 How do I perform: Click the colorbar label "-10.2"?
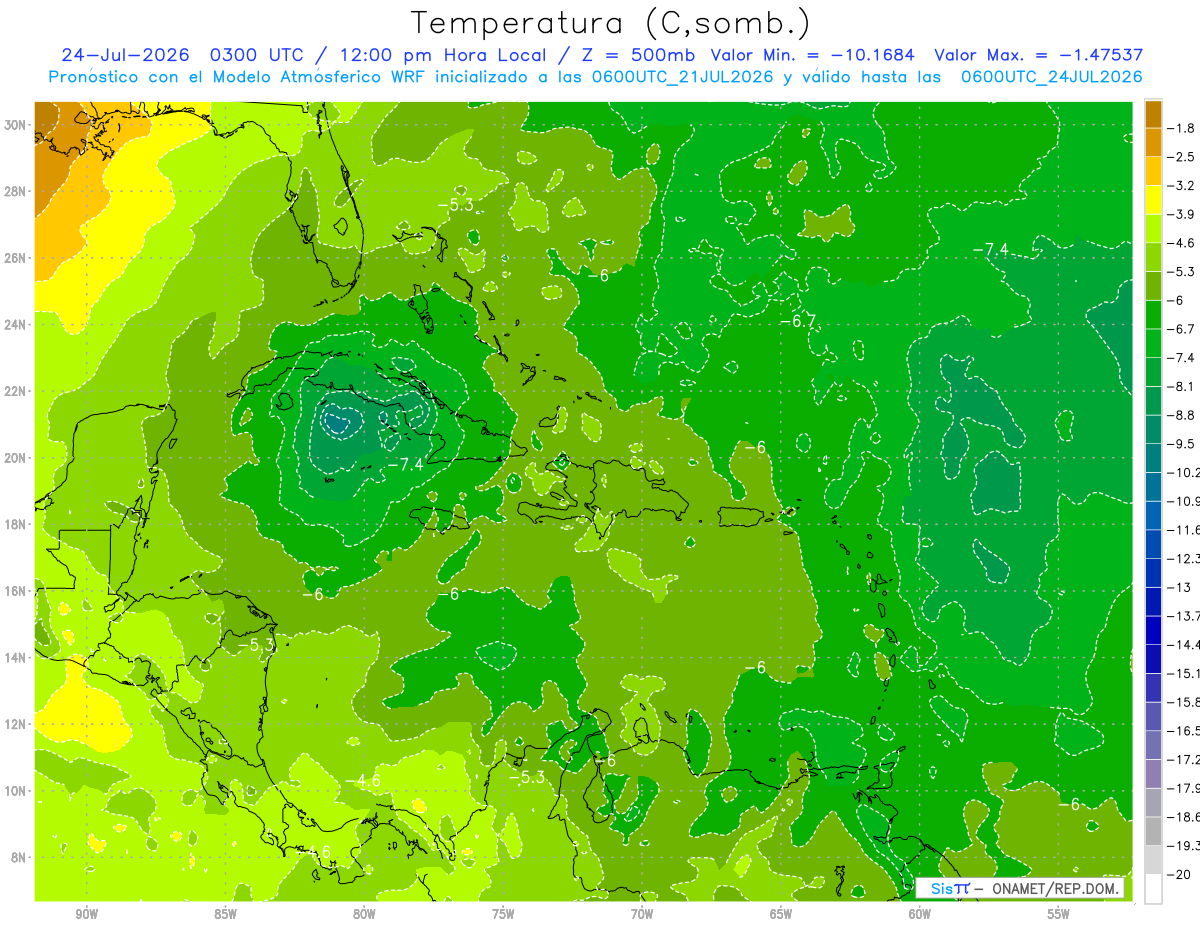pyautogui.click(x=1184, y=472)
